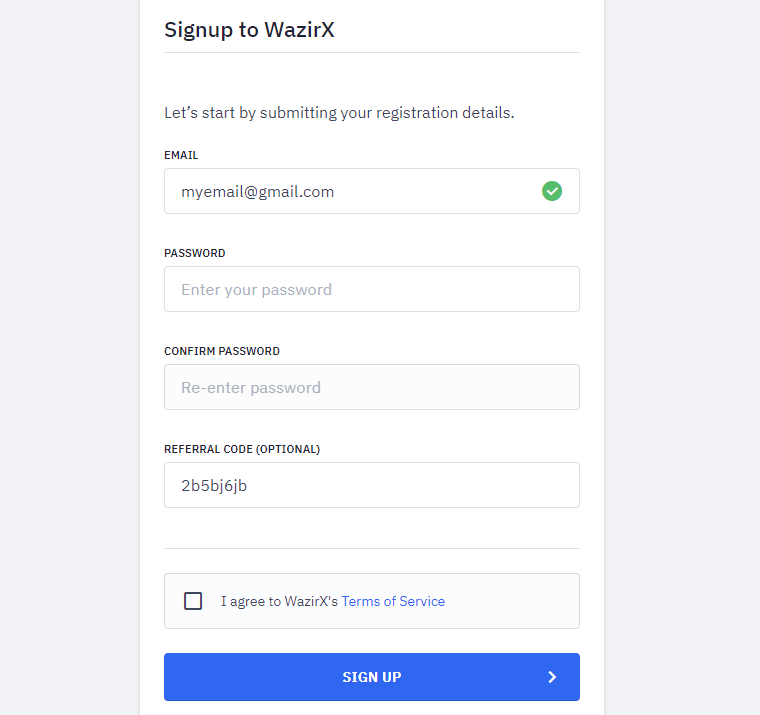Image resolution: width=760 pixels, height=715 pixels.
Task: Click the EMAIL field label
Action: (181, 155)
